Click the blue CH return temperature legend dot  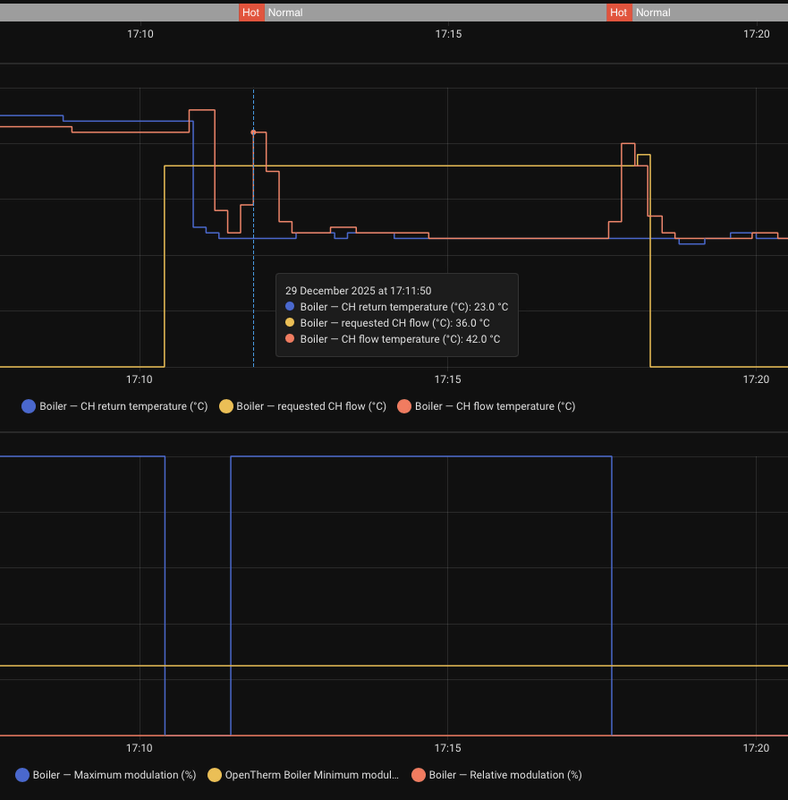tap(28, 407)
